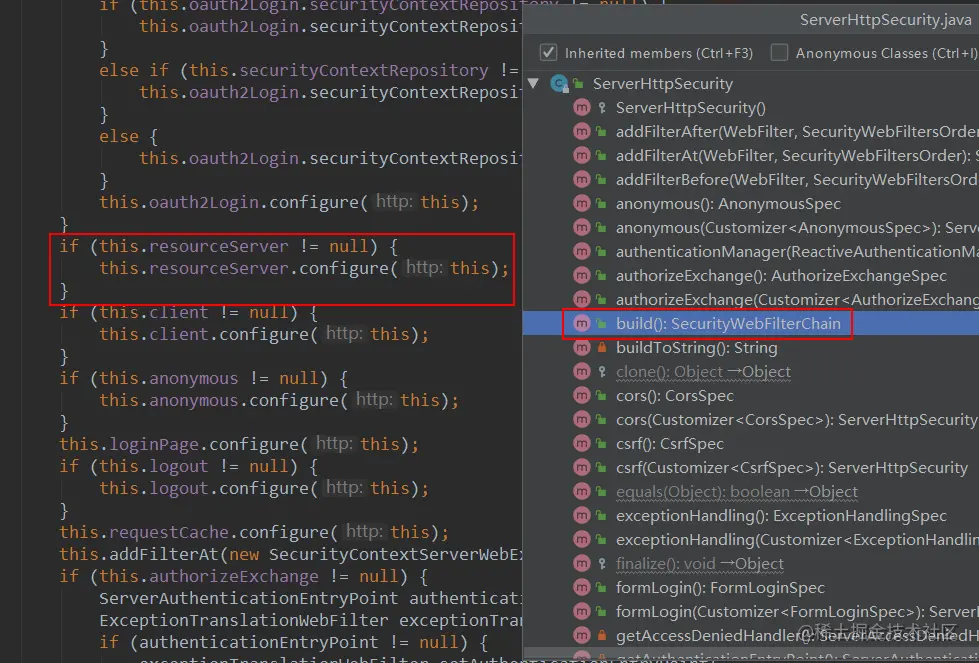Image resolution: width=979 pixels, height=663 pixels.
Task: Click this.anonymous.configure code line
Action: (x=279, y=400)
